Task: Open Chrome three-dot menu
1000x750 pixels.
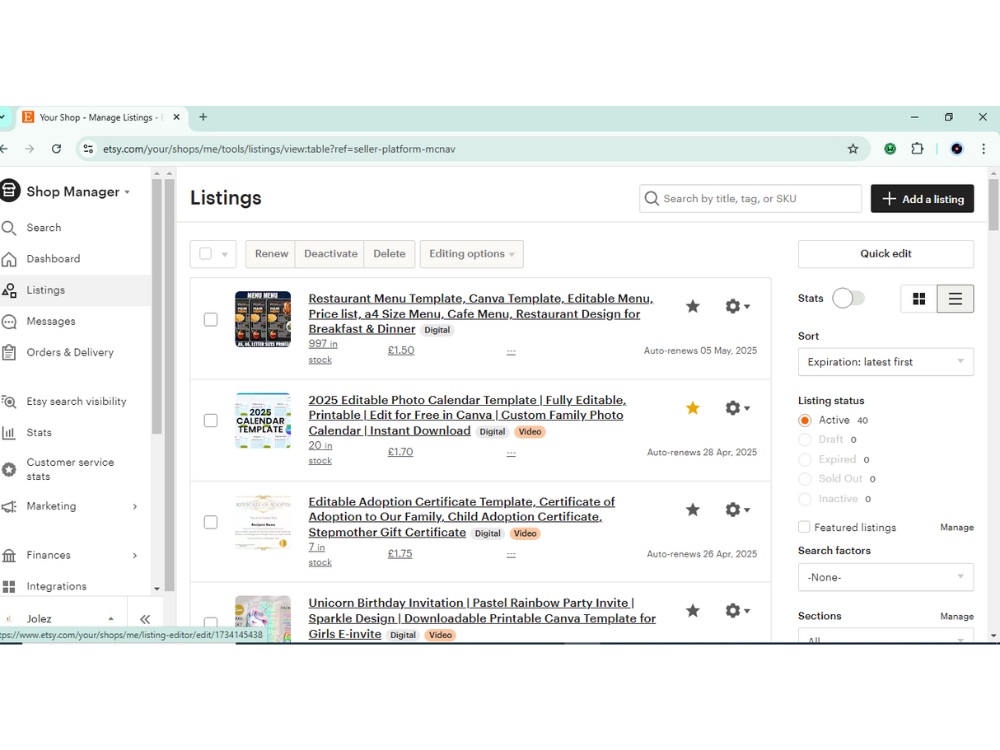Action: click(983, 149)
